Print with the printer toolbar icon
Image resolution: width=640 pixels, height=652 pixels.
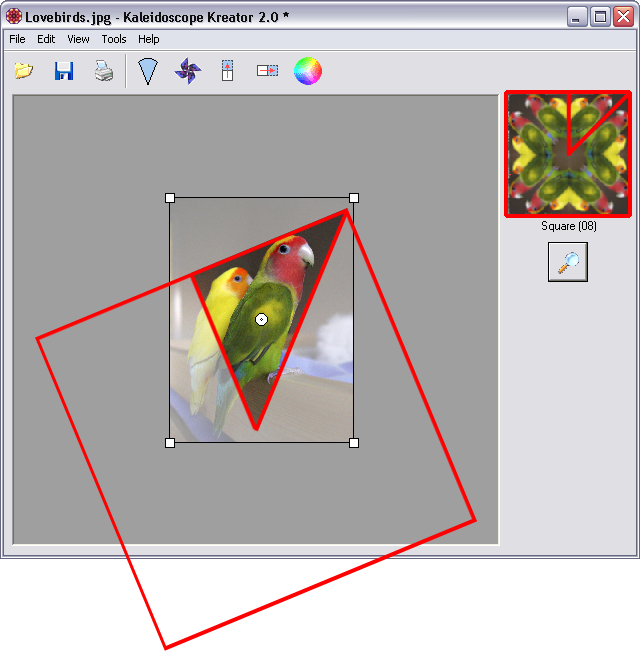pos(104,71)
